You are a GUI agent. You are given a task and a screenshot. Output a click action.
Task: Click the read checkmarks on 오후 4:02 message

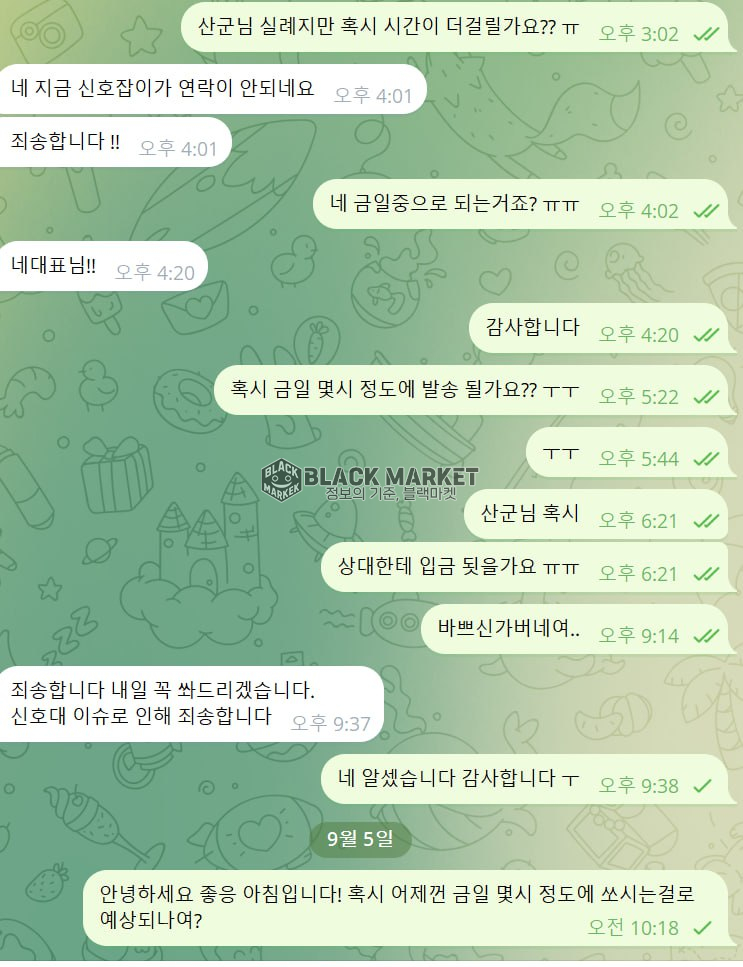tap(706, 211)
